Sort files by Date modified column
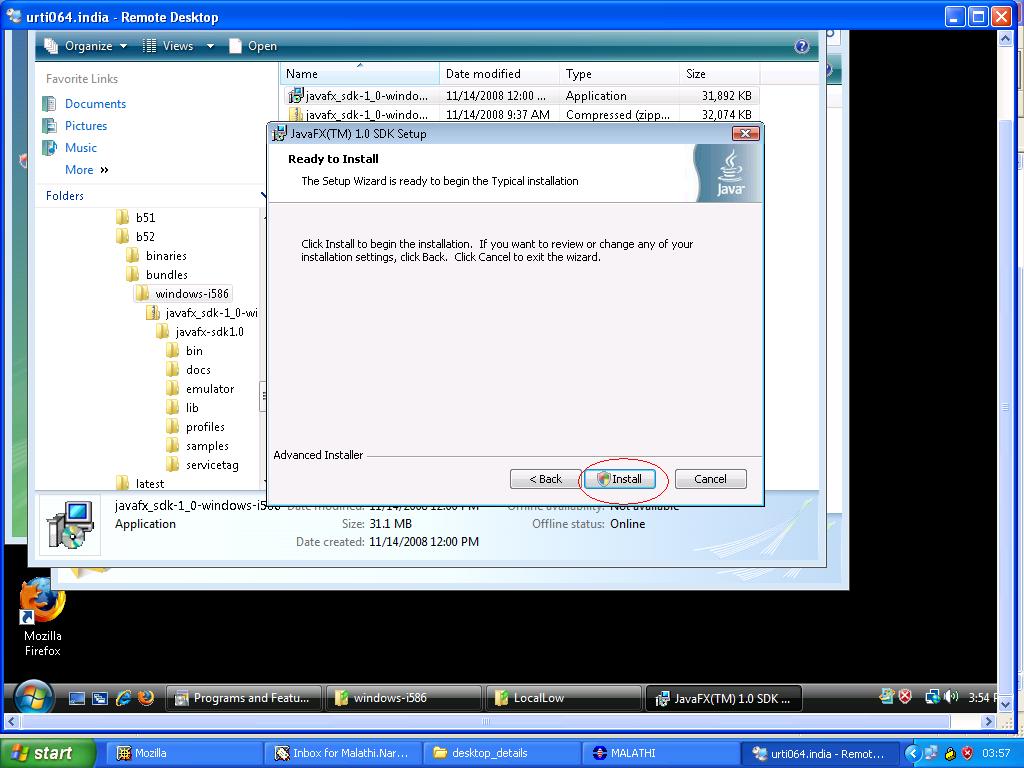1024x768 pixels. (x=483, y=74)
